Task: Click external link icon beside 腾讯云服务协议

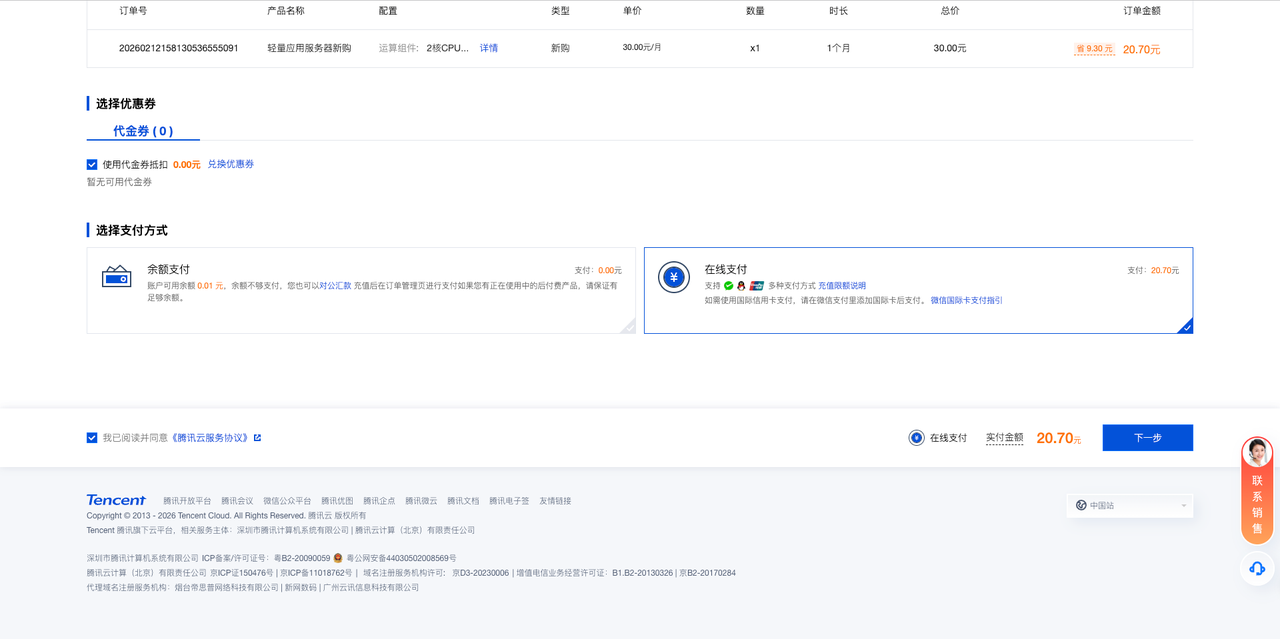Action: tap(258, 438)
